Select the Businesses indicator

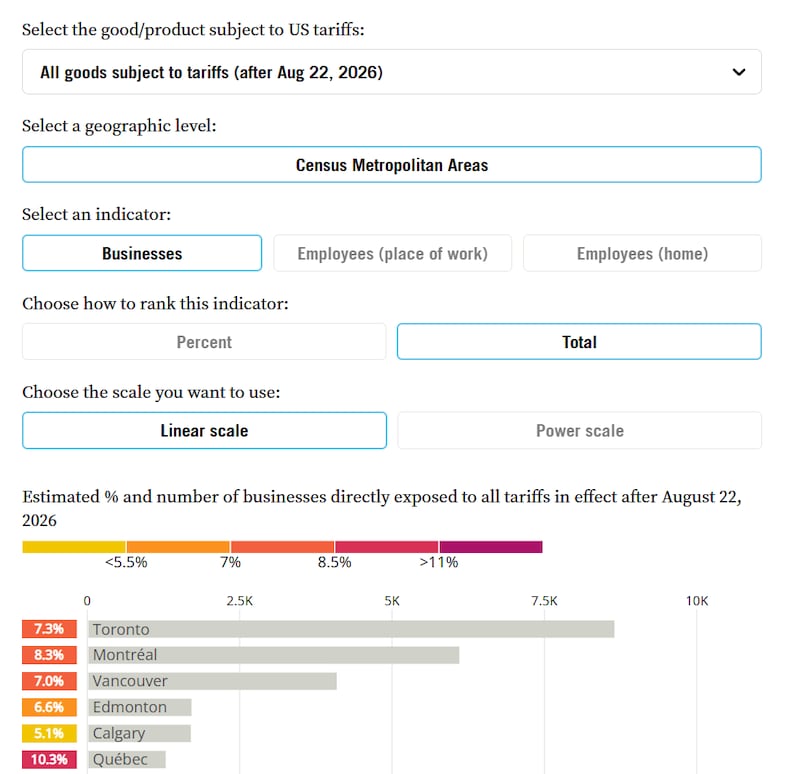pos(142,254)
